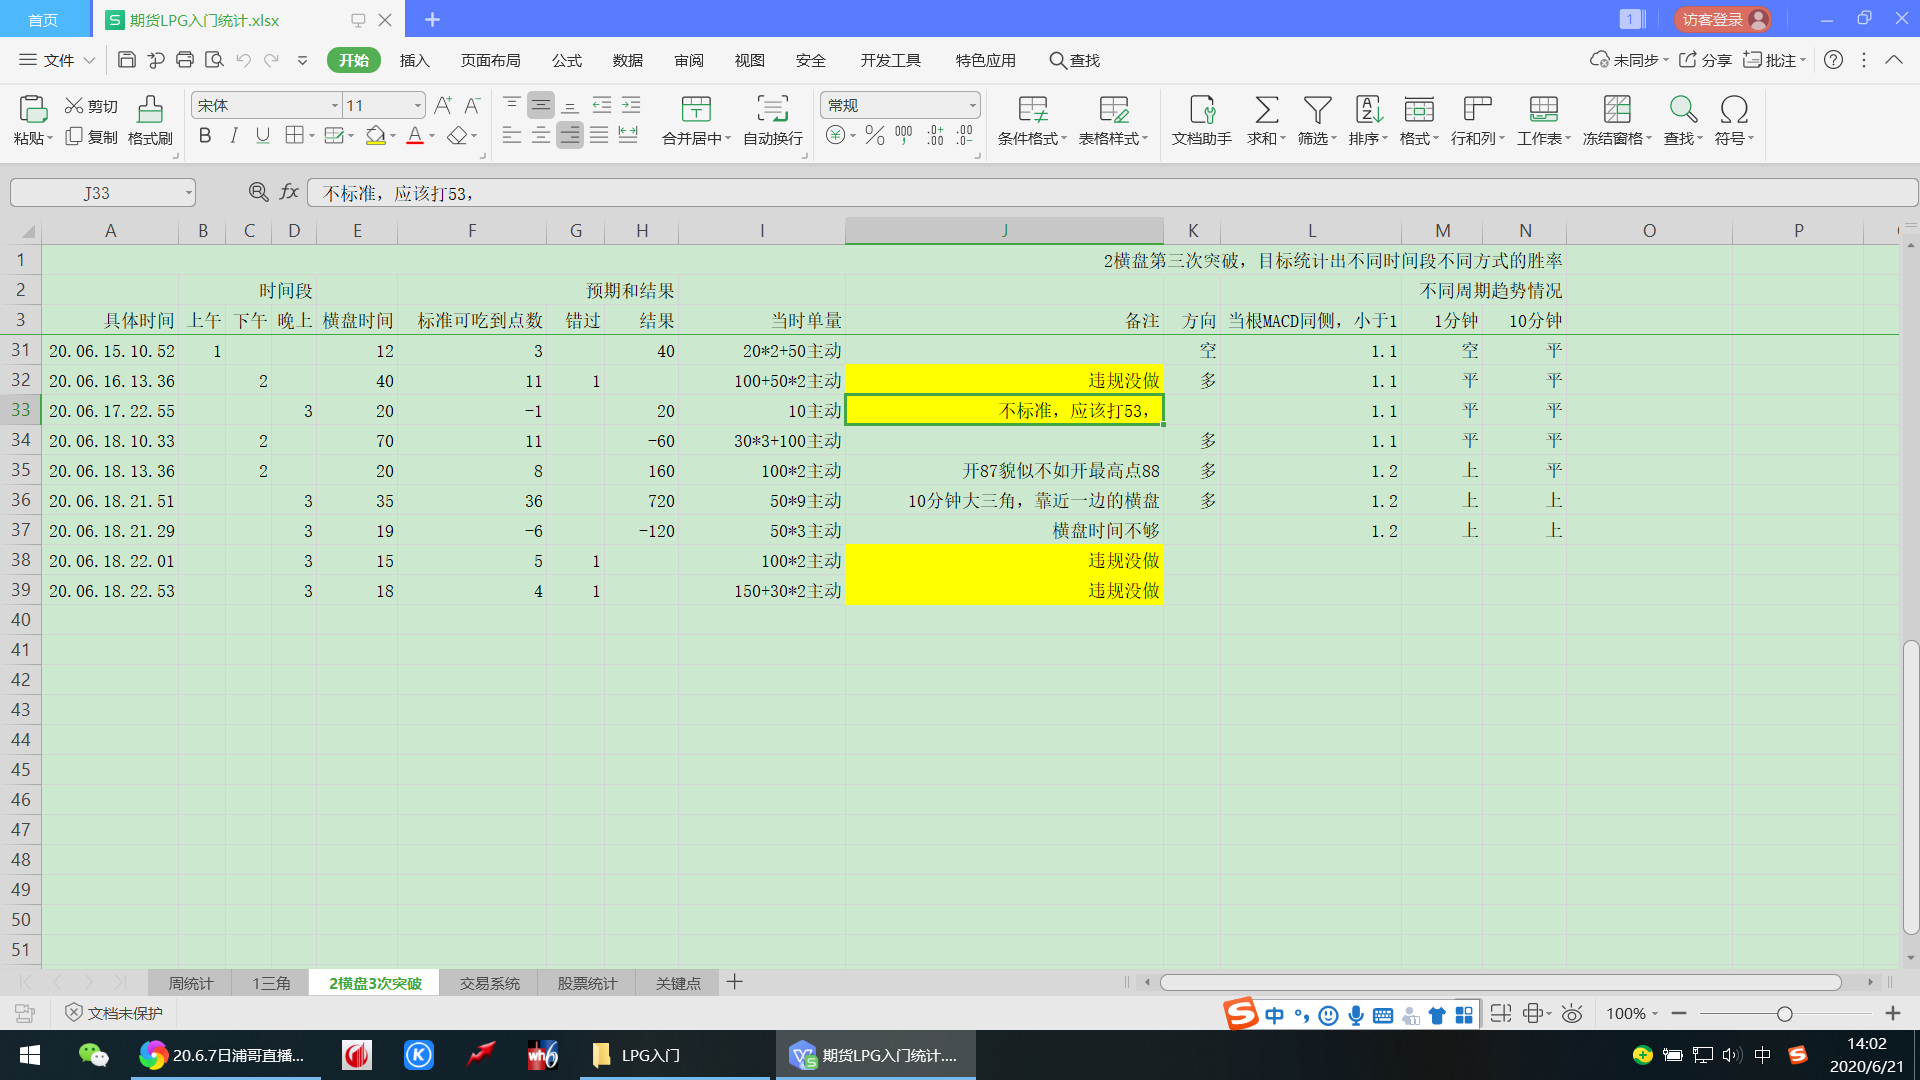Open number format dropdown 常规

[x=972, y=106]
